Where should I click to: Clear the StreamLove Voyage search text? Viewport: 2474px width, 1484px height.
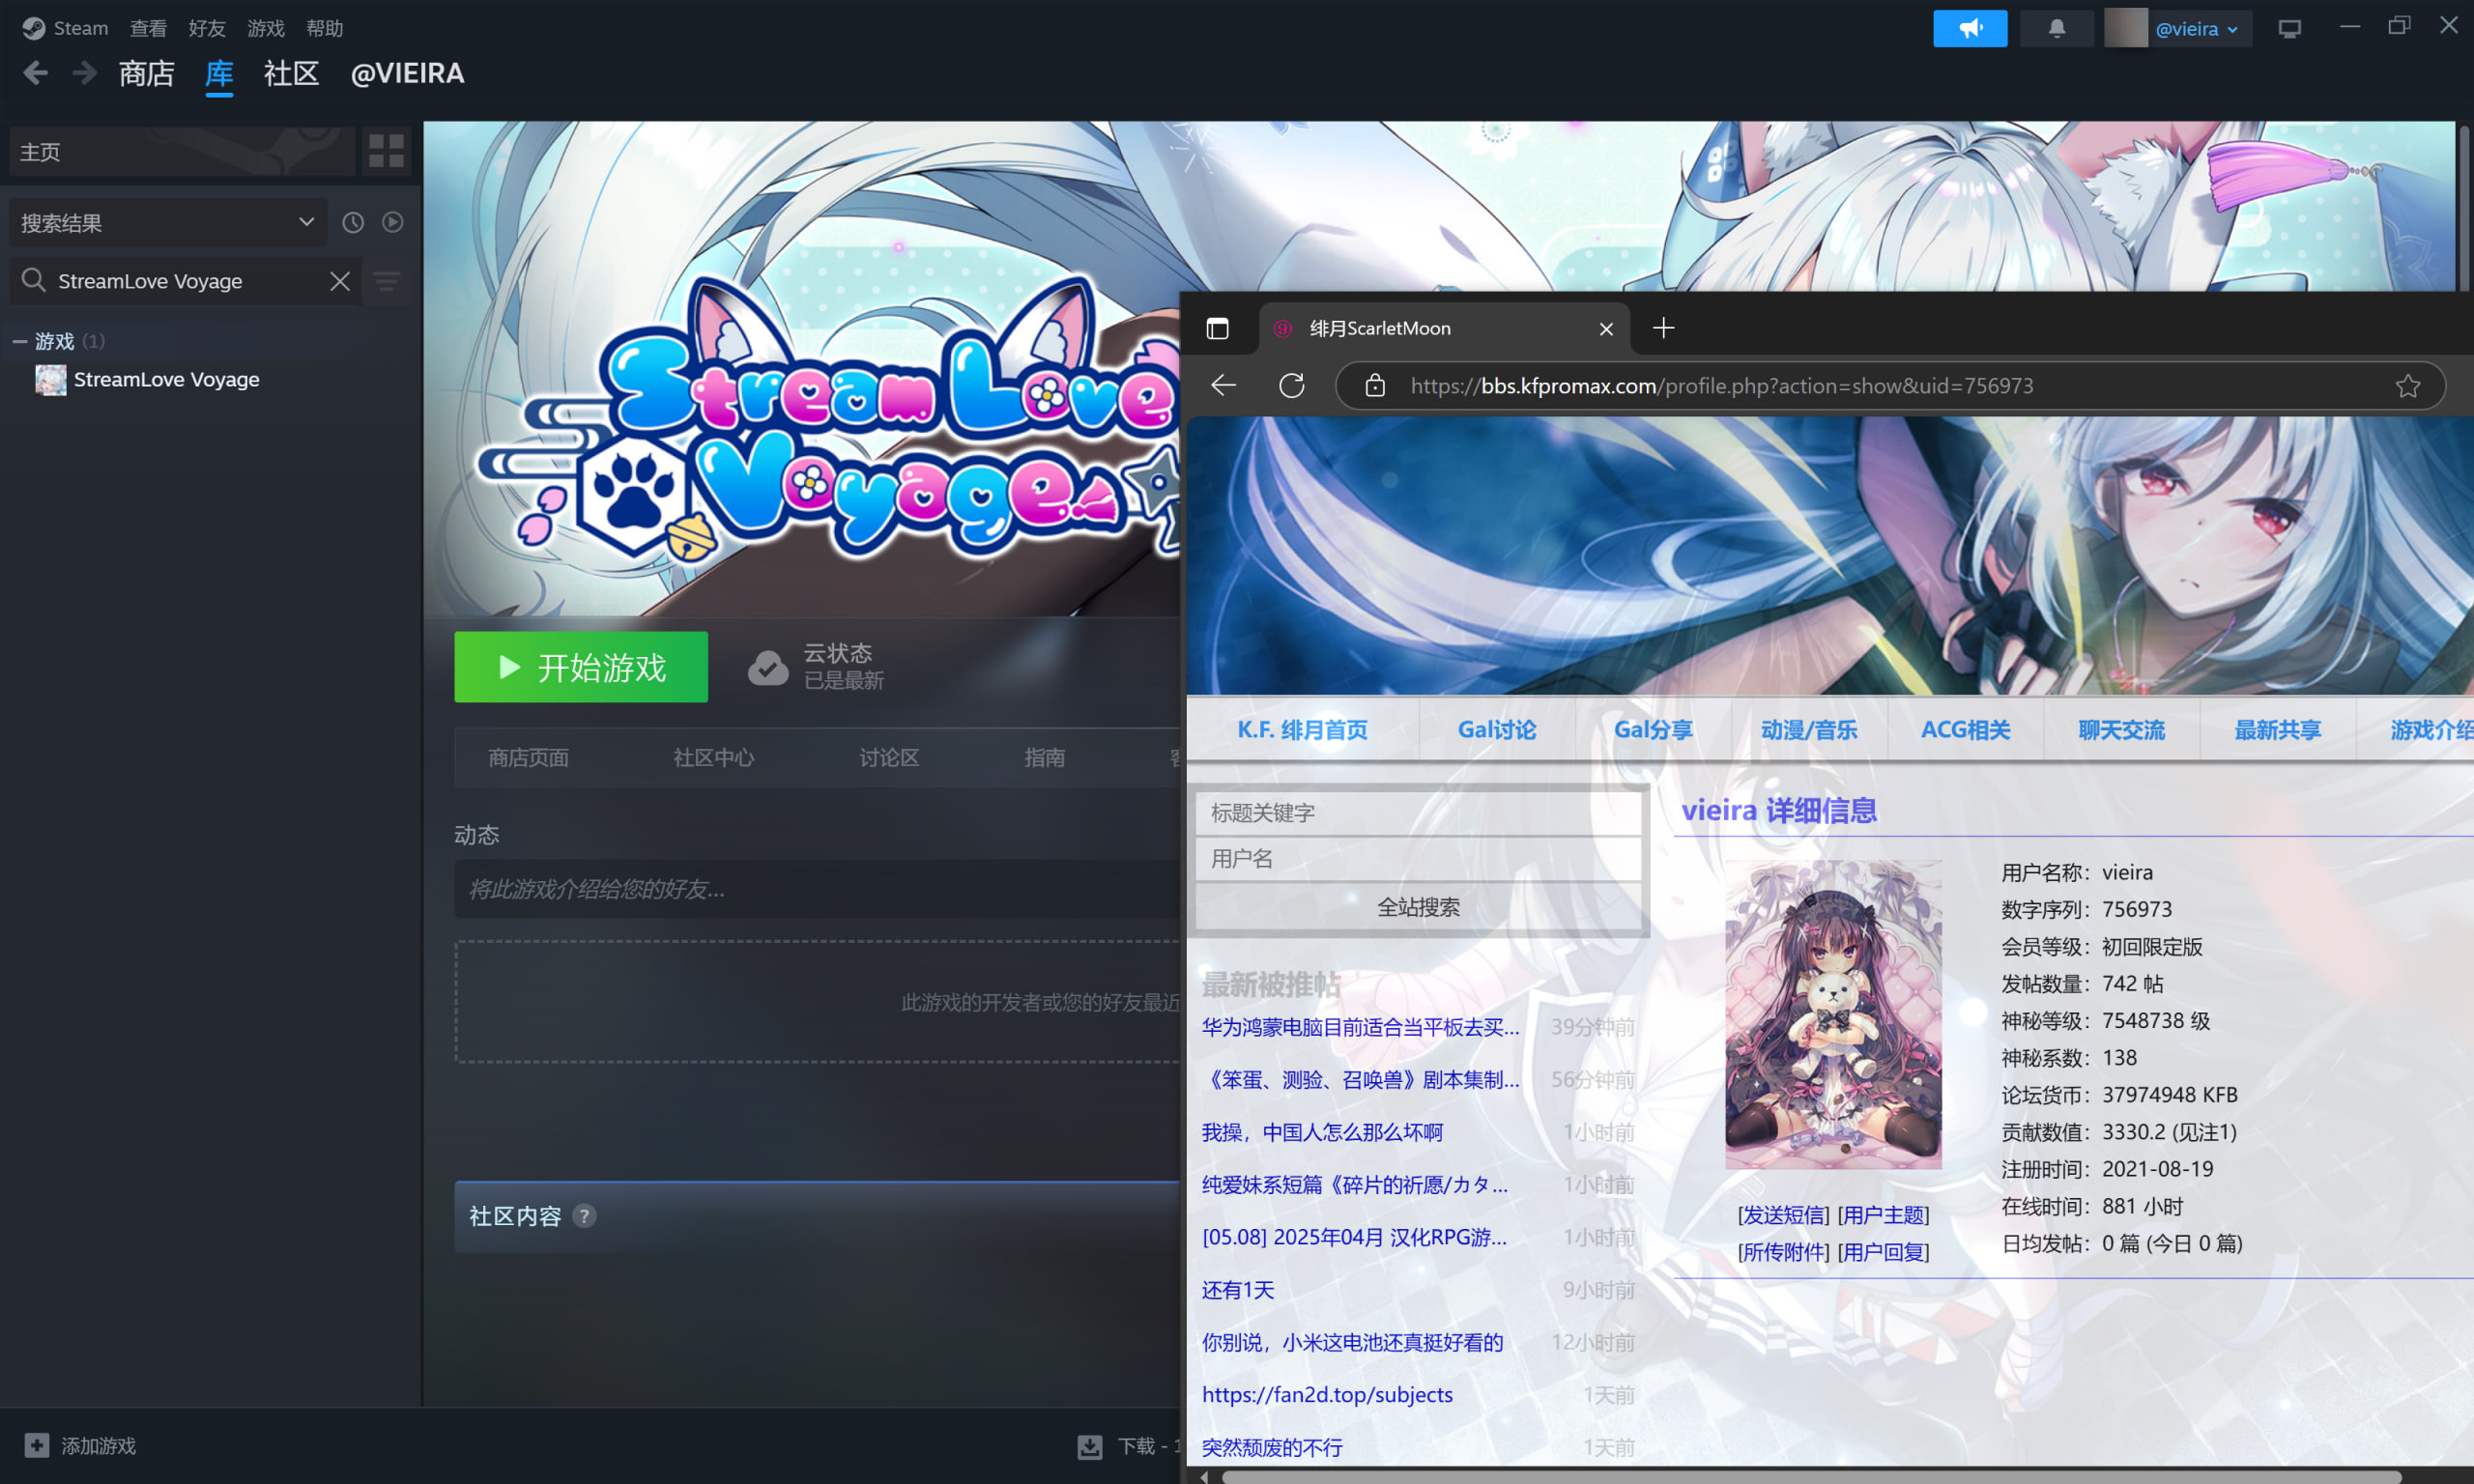pyautogui.click(x=340, y=281)
